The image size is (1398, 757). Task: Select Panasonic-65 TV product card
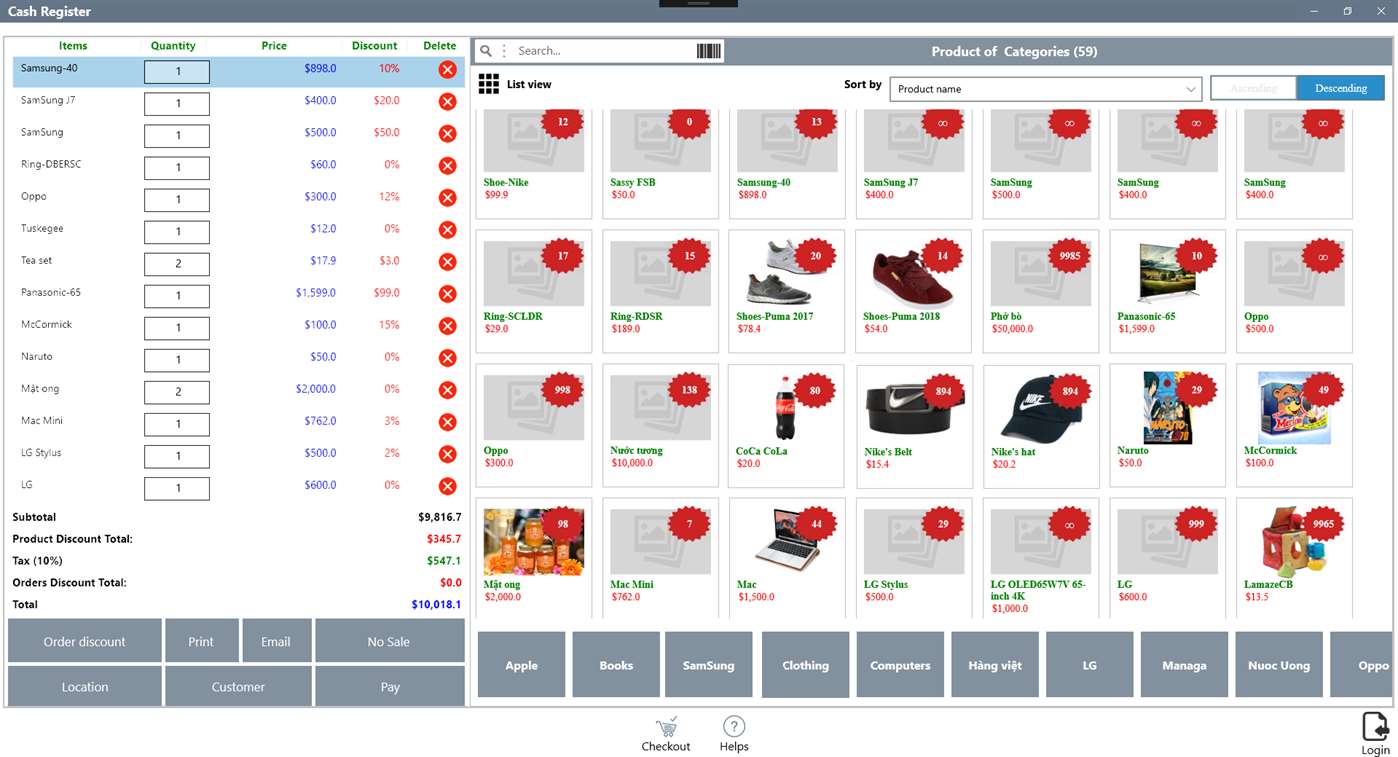[1167, 291]
